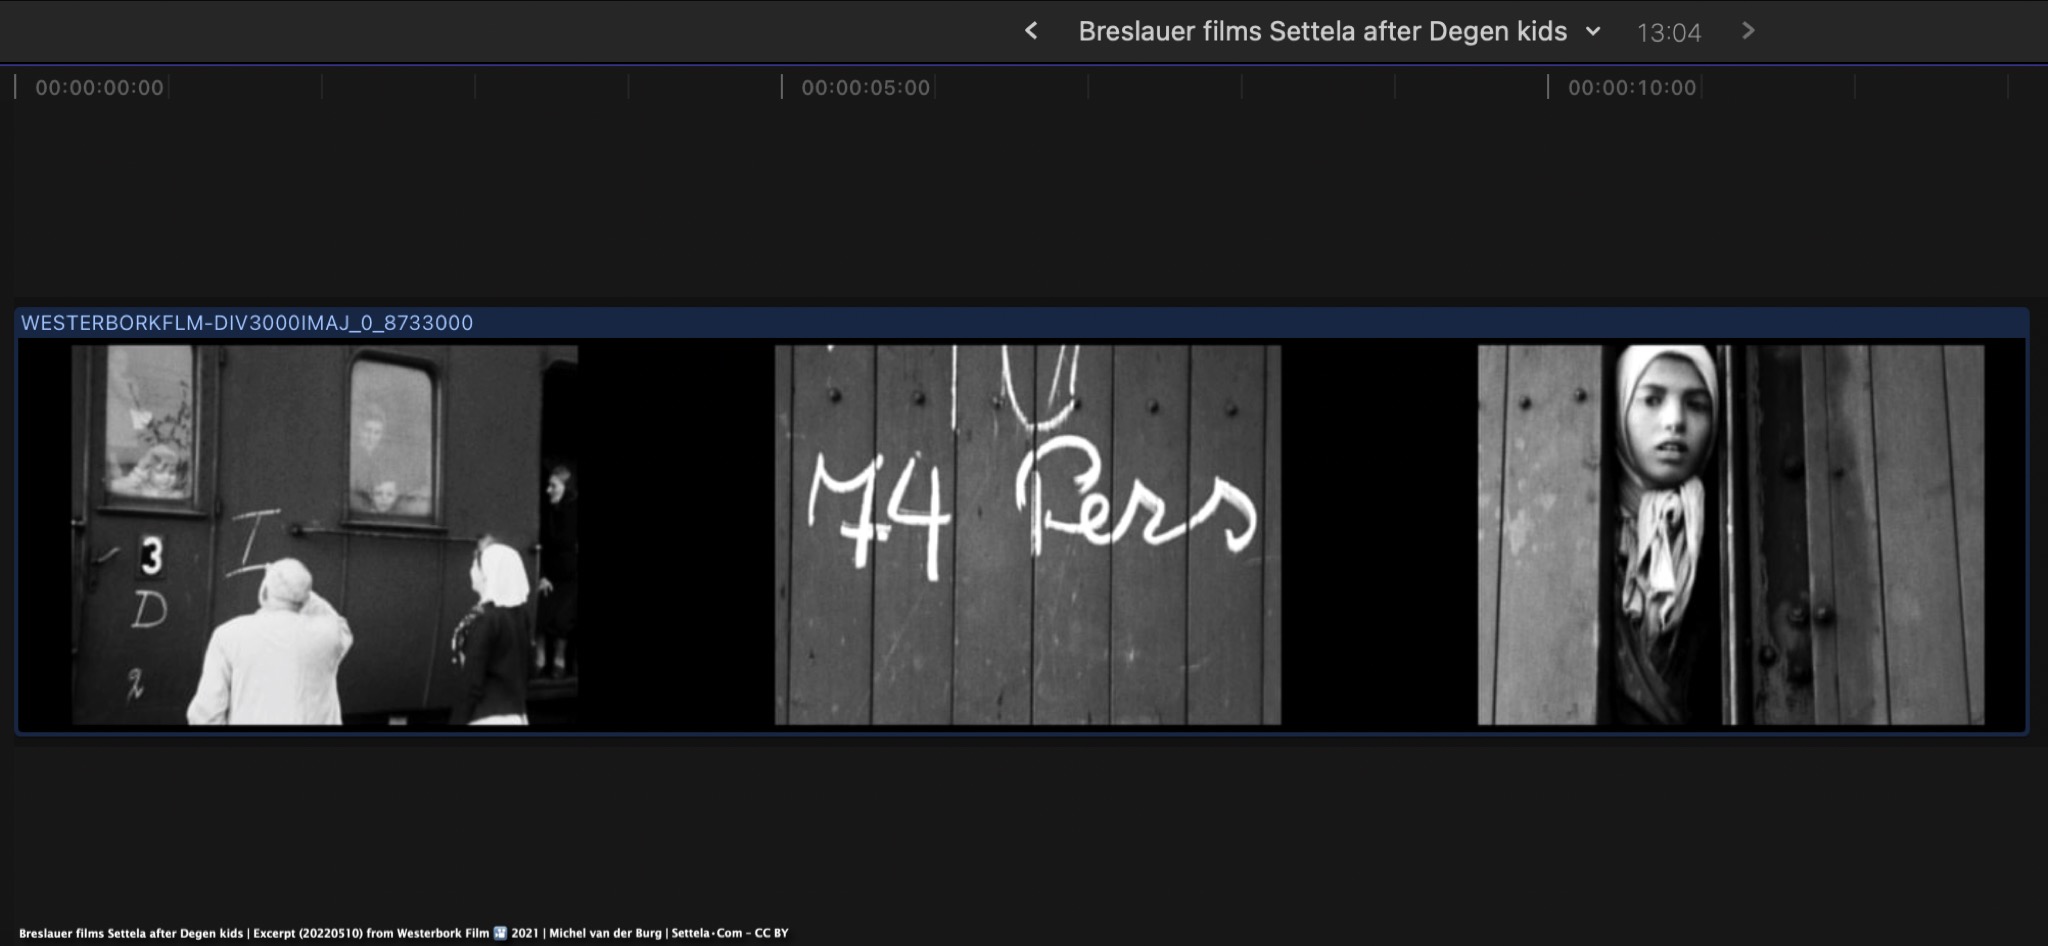This screenshot has width=2048, height=946.
Task: Jump to 00:00:05:00 on the ruler
Action: point(865,88)
